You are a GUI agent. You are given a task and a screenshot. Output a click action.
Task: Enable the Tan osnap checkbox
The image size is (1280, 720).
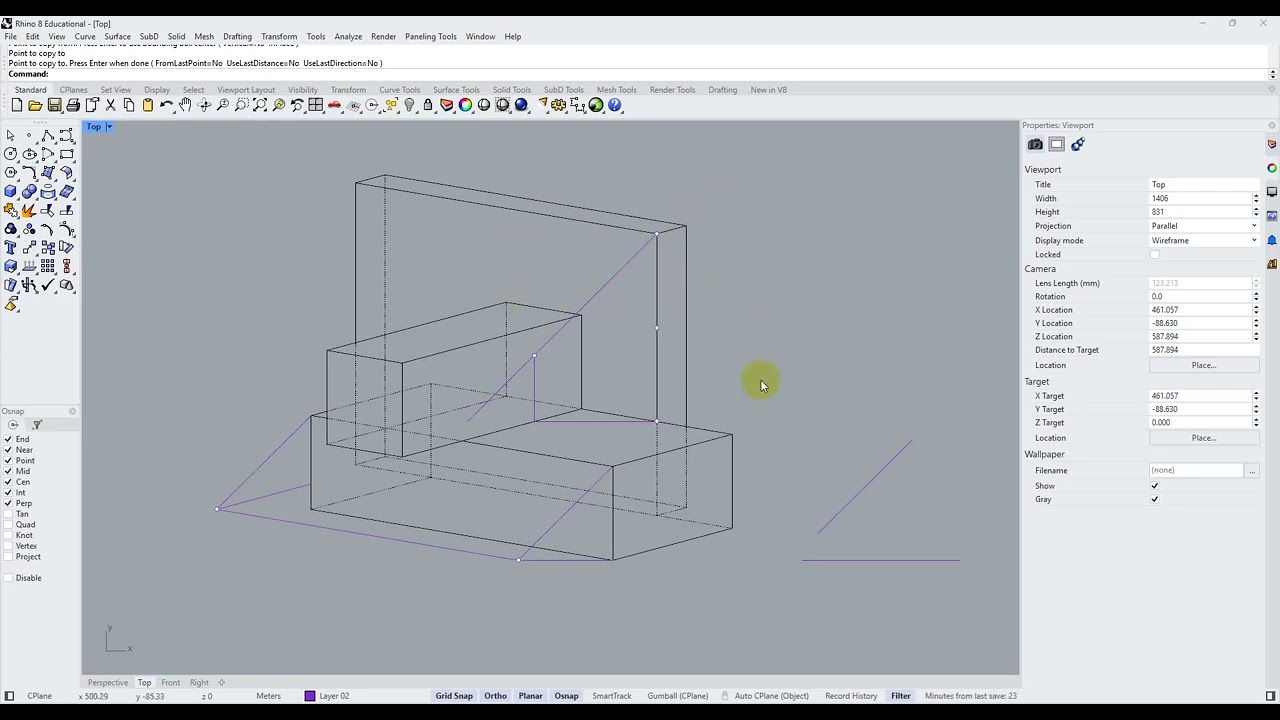point(9,514)
